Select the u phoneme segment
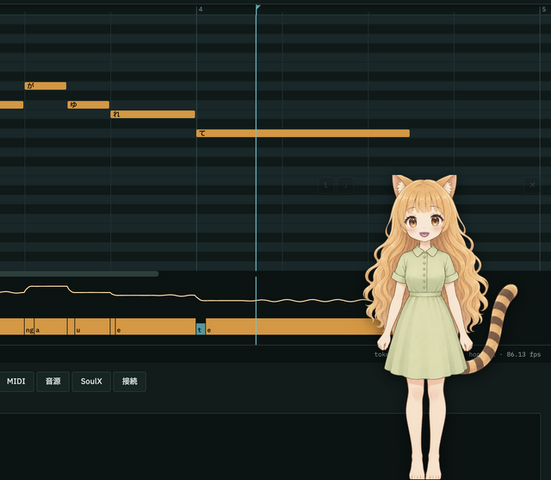Screen dimensions: 551x480 (92, 327)
